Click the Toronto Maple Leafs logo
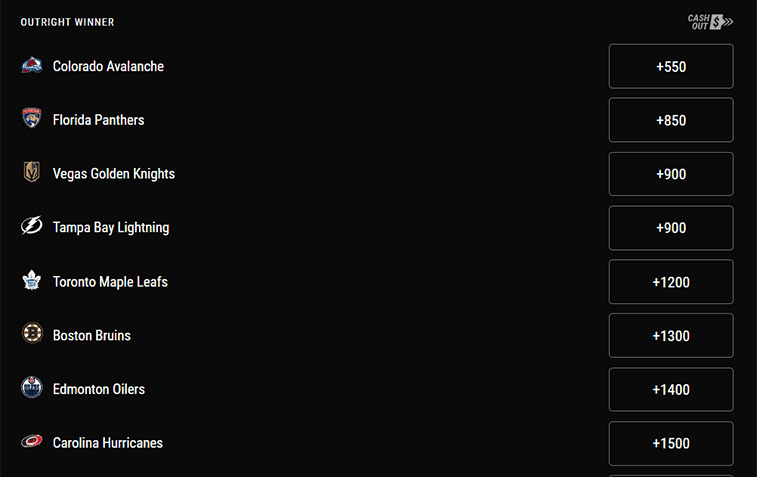The width and height of the screenshot is (757, 477). pos(32,281)
